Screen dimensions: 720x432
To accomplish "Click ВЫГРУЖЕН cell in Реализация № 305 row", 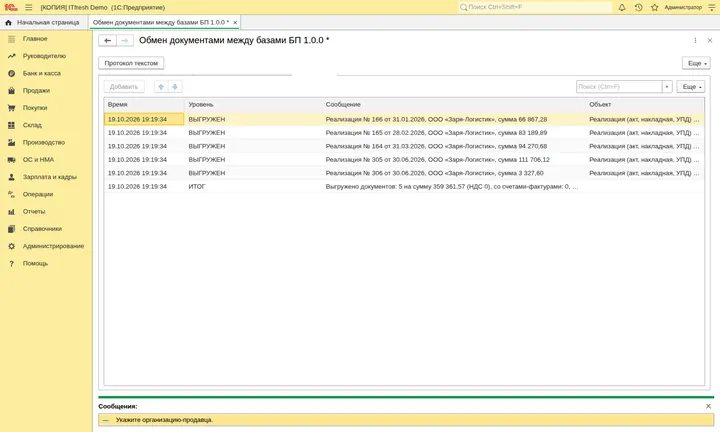I will [x=253, y=160].
